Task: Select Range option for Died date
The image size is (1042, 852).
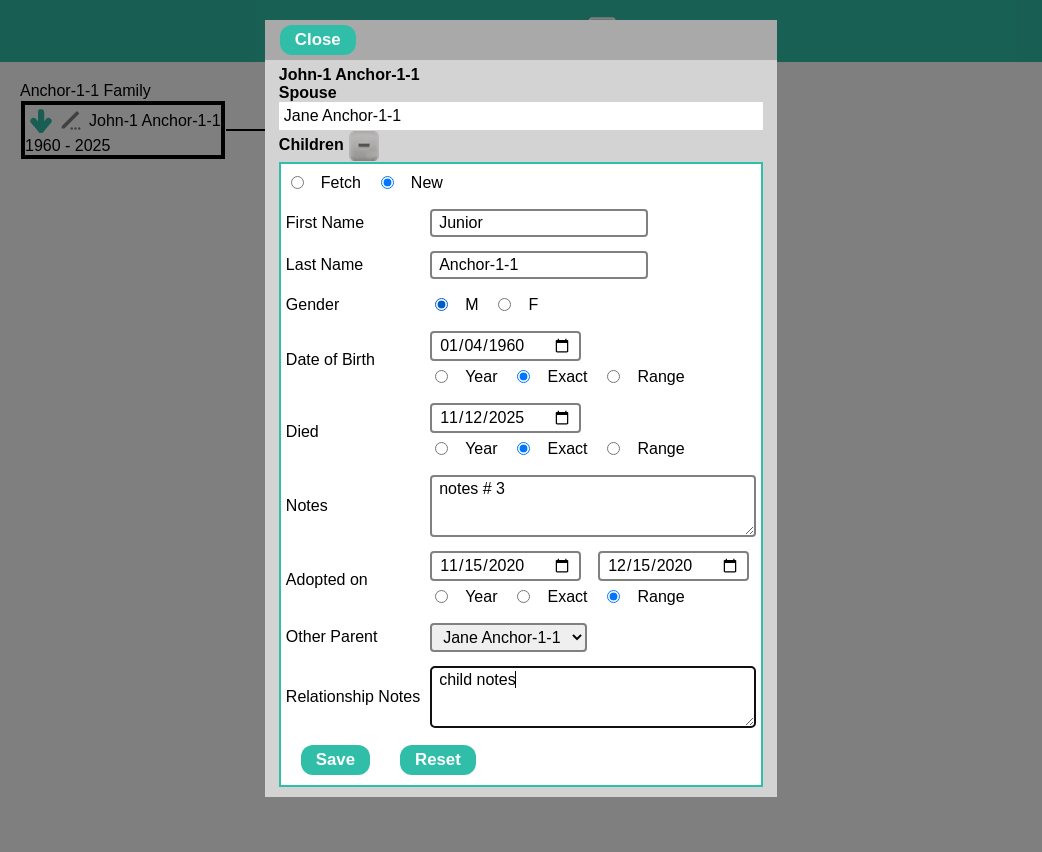Action: click(x=613, y=449)
